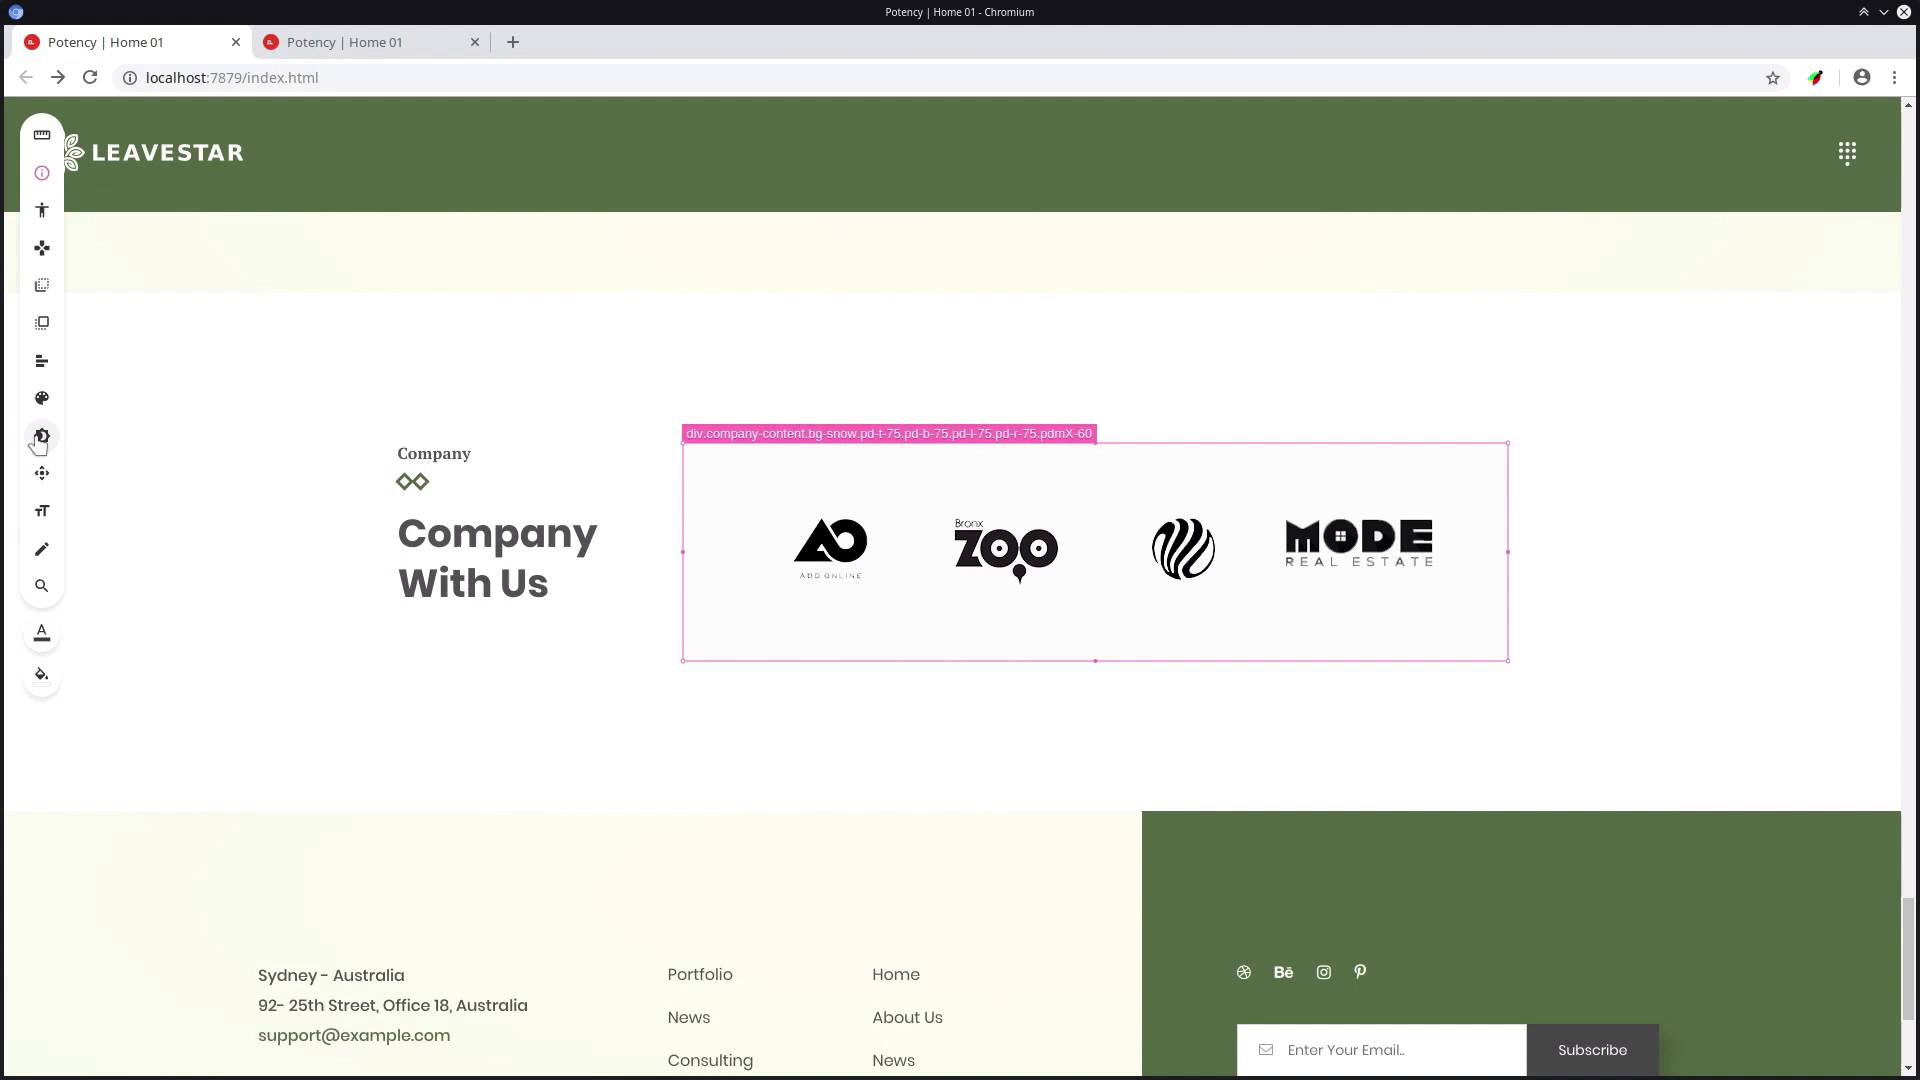Click the scrollbar down arrow
This screenshot has height=1080, width=1920.
click(1908, 1069)
